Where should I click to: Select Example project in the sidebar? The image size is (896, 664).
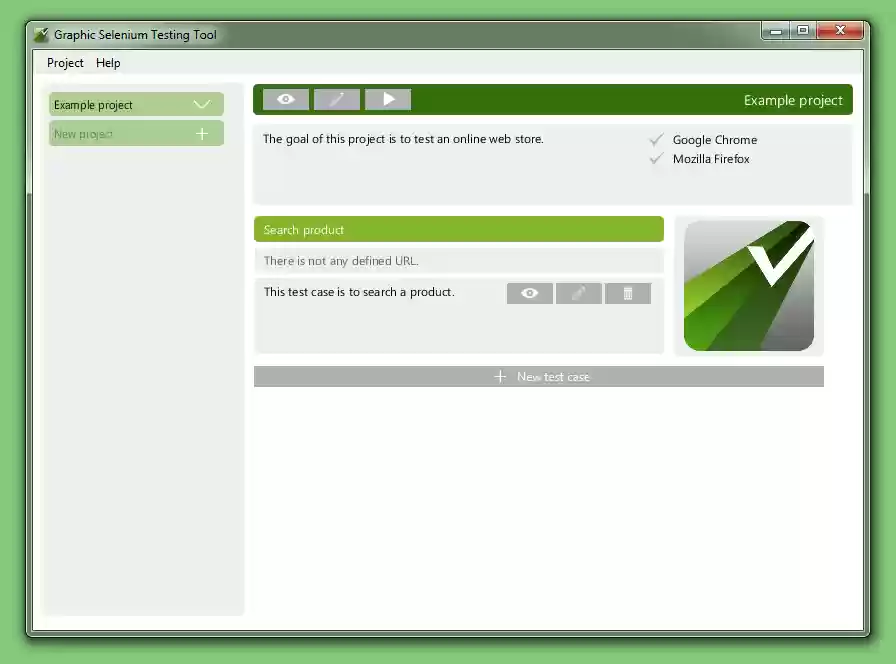click(x=120, y=104)
